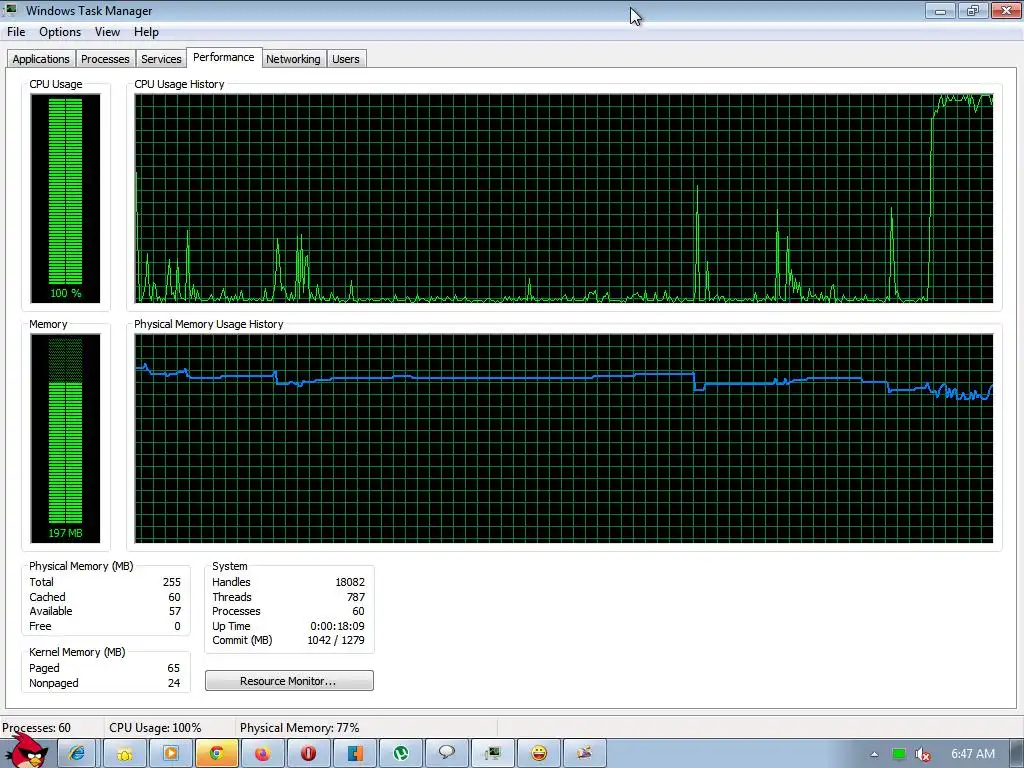Switch to the Applications tab
The width and height of the screenshot is (1024, 768).
(41, 59)
